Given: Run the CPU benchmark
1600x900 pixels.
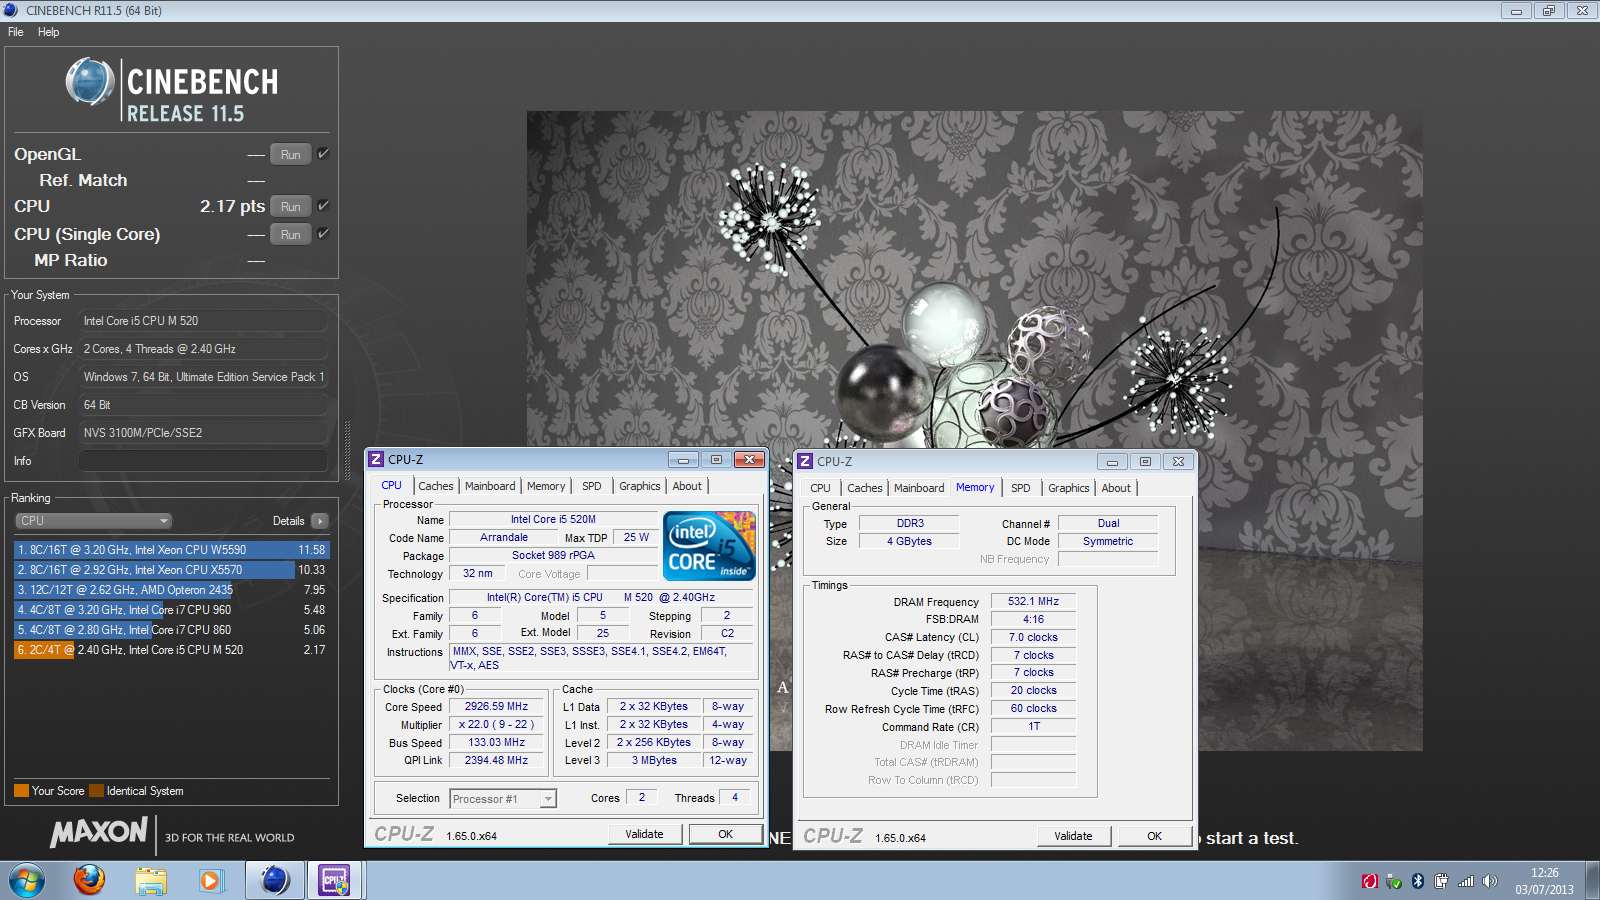Looking at the screenshot, I should (x=291, y=207).
